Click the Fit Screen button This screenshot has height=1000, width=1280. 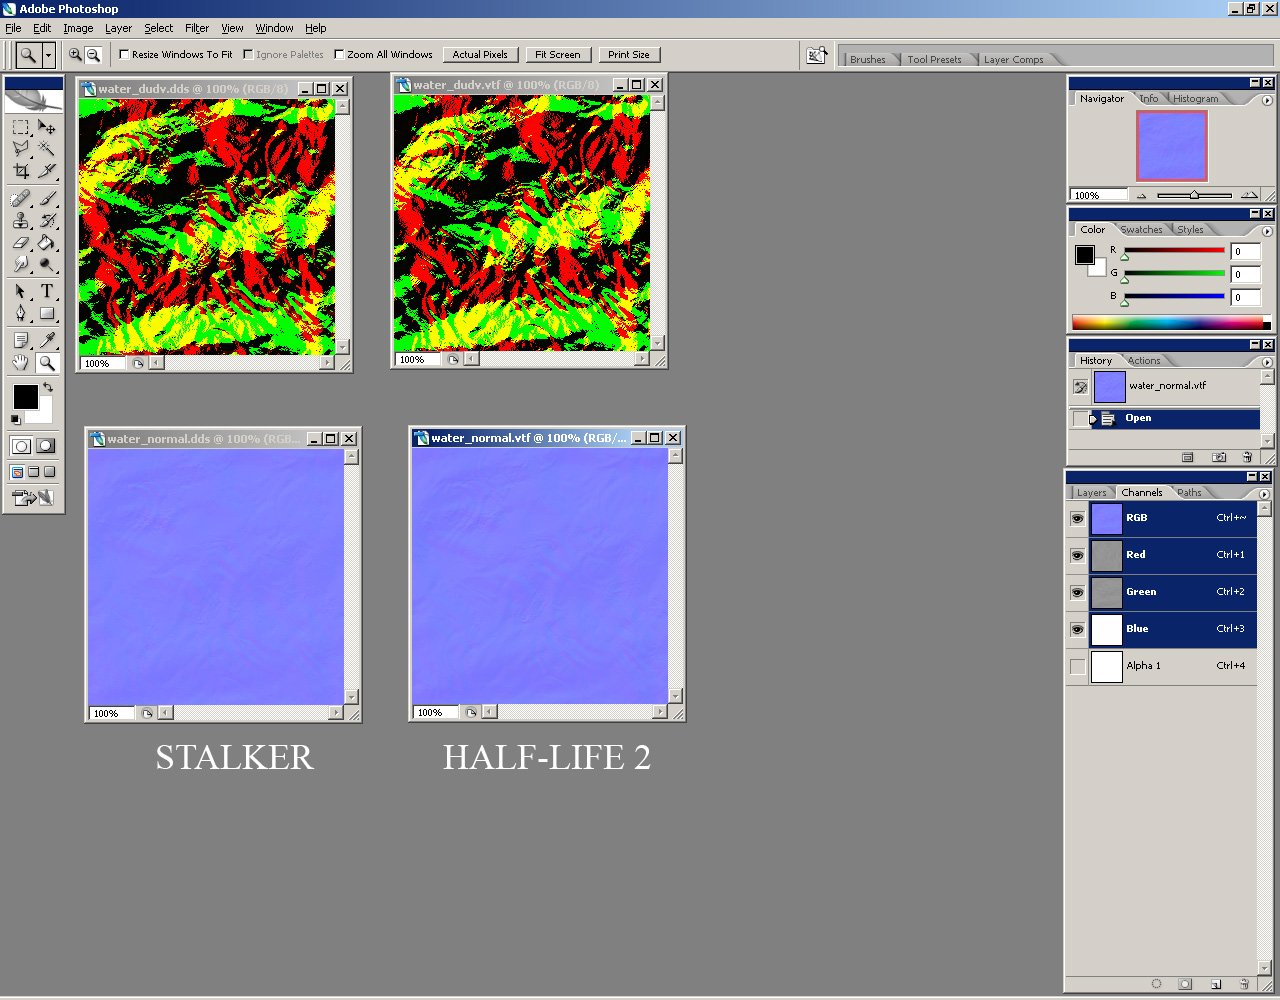[557, 55]
